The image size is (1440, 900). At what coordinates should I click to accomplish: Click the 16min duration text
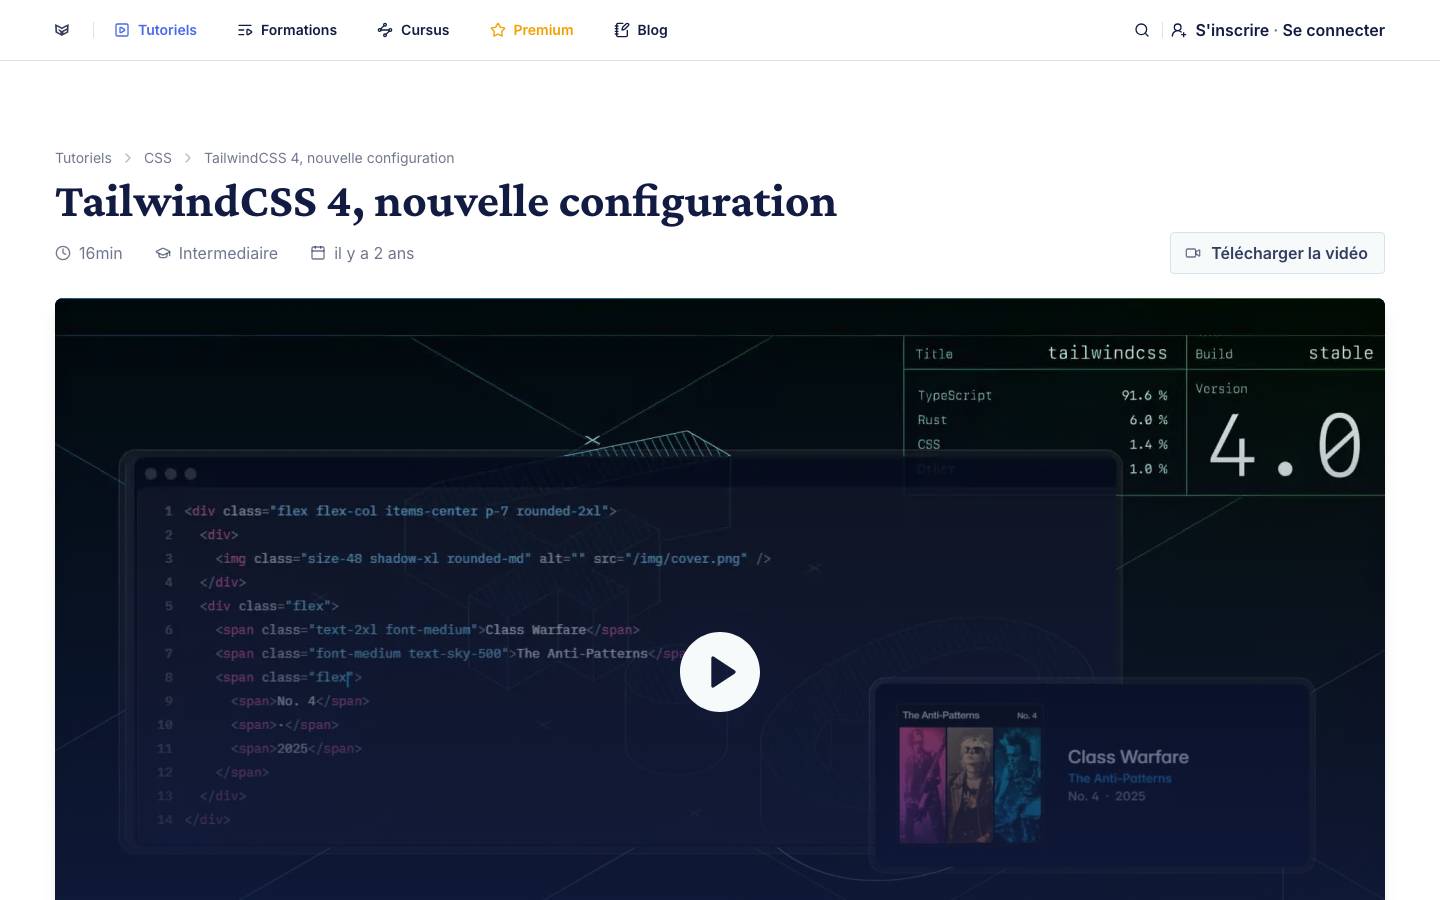(101, 253)
